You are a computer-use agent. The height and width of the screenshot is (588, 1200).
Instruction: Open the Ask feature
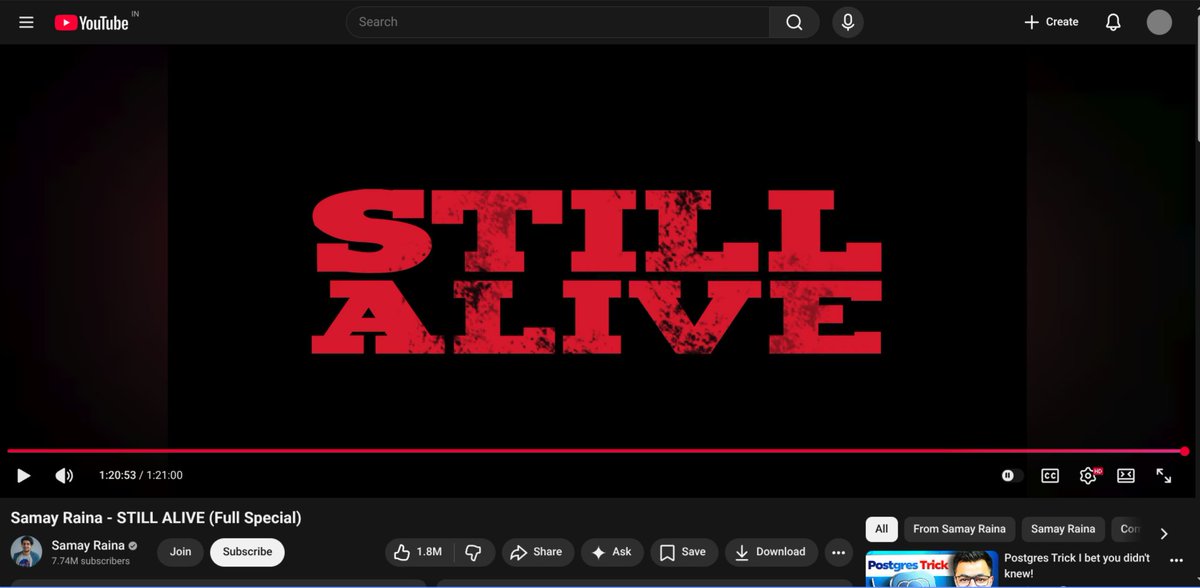612,552
